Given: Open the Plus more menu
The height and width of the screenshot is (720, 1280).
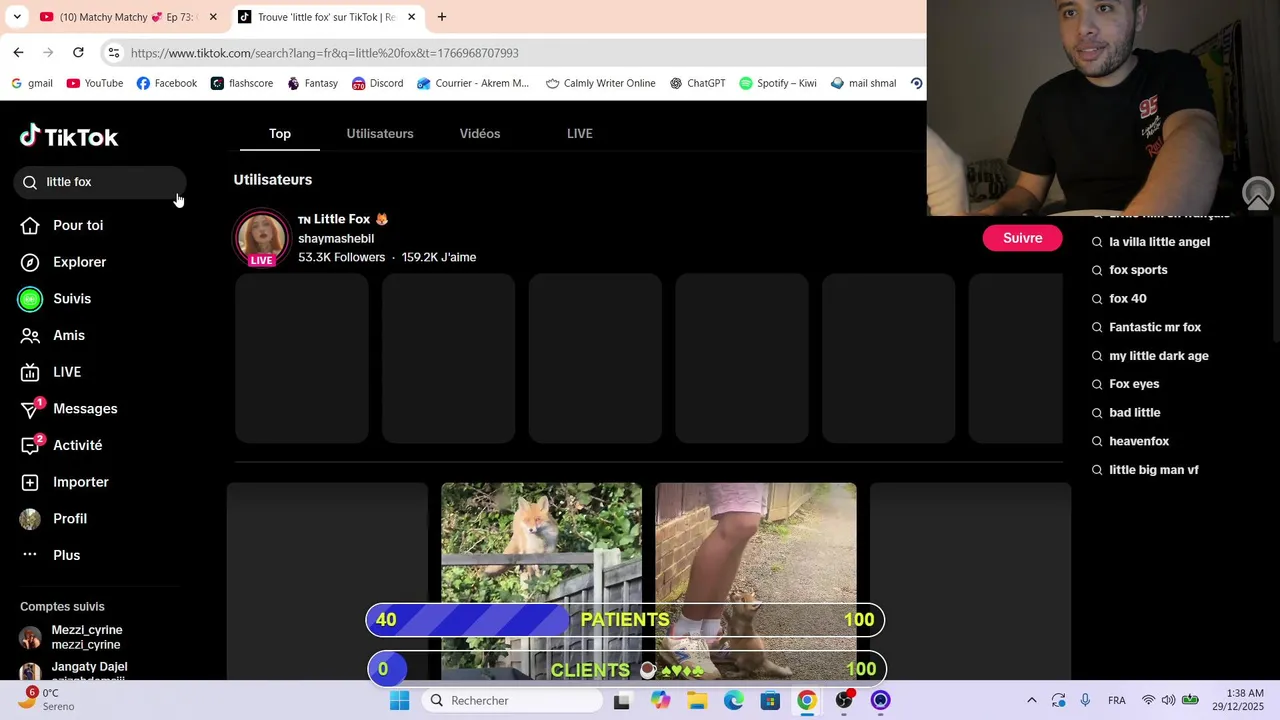Looking at the screenshot, I should pos(50,555).
